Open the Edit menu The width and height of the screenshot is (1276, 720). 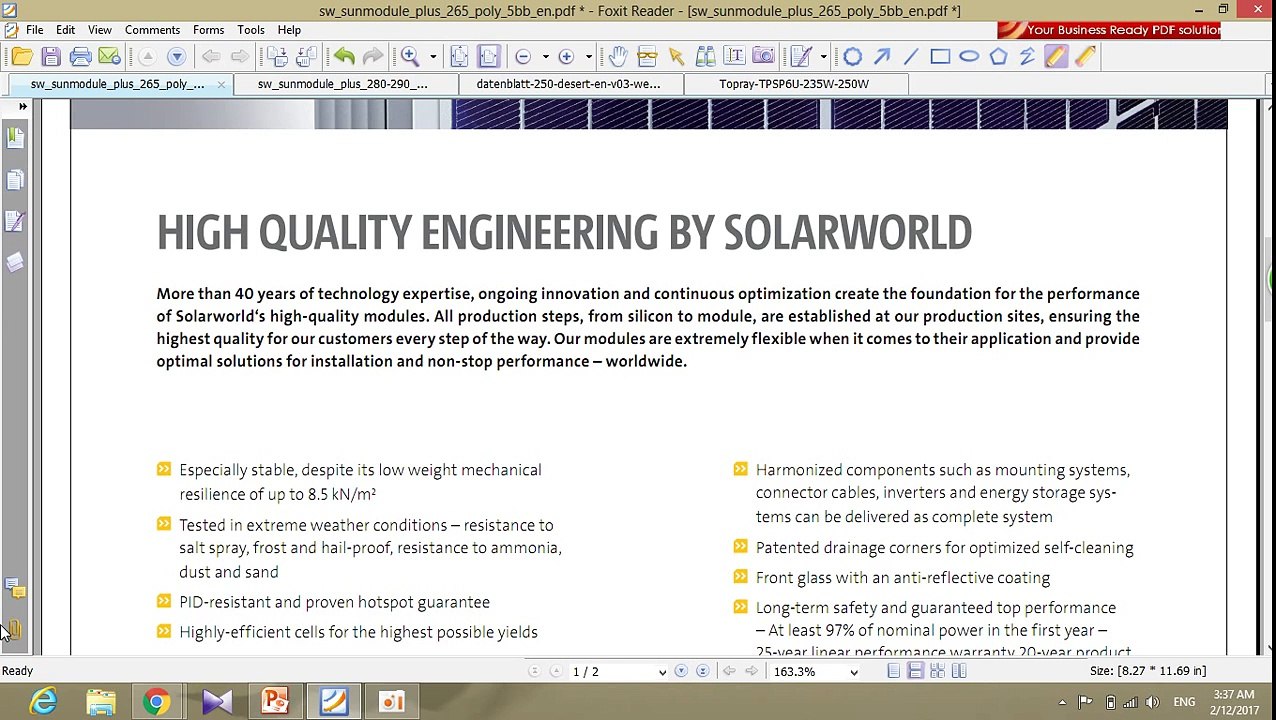click(x=65, y=30)
